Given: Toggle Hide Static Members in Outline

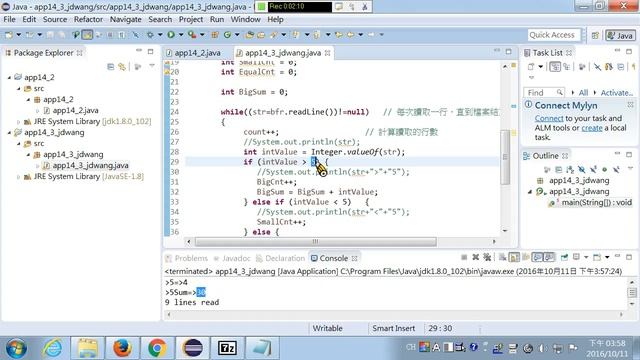Looking at the screenshot, I should (593, 169).
